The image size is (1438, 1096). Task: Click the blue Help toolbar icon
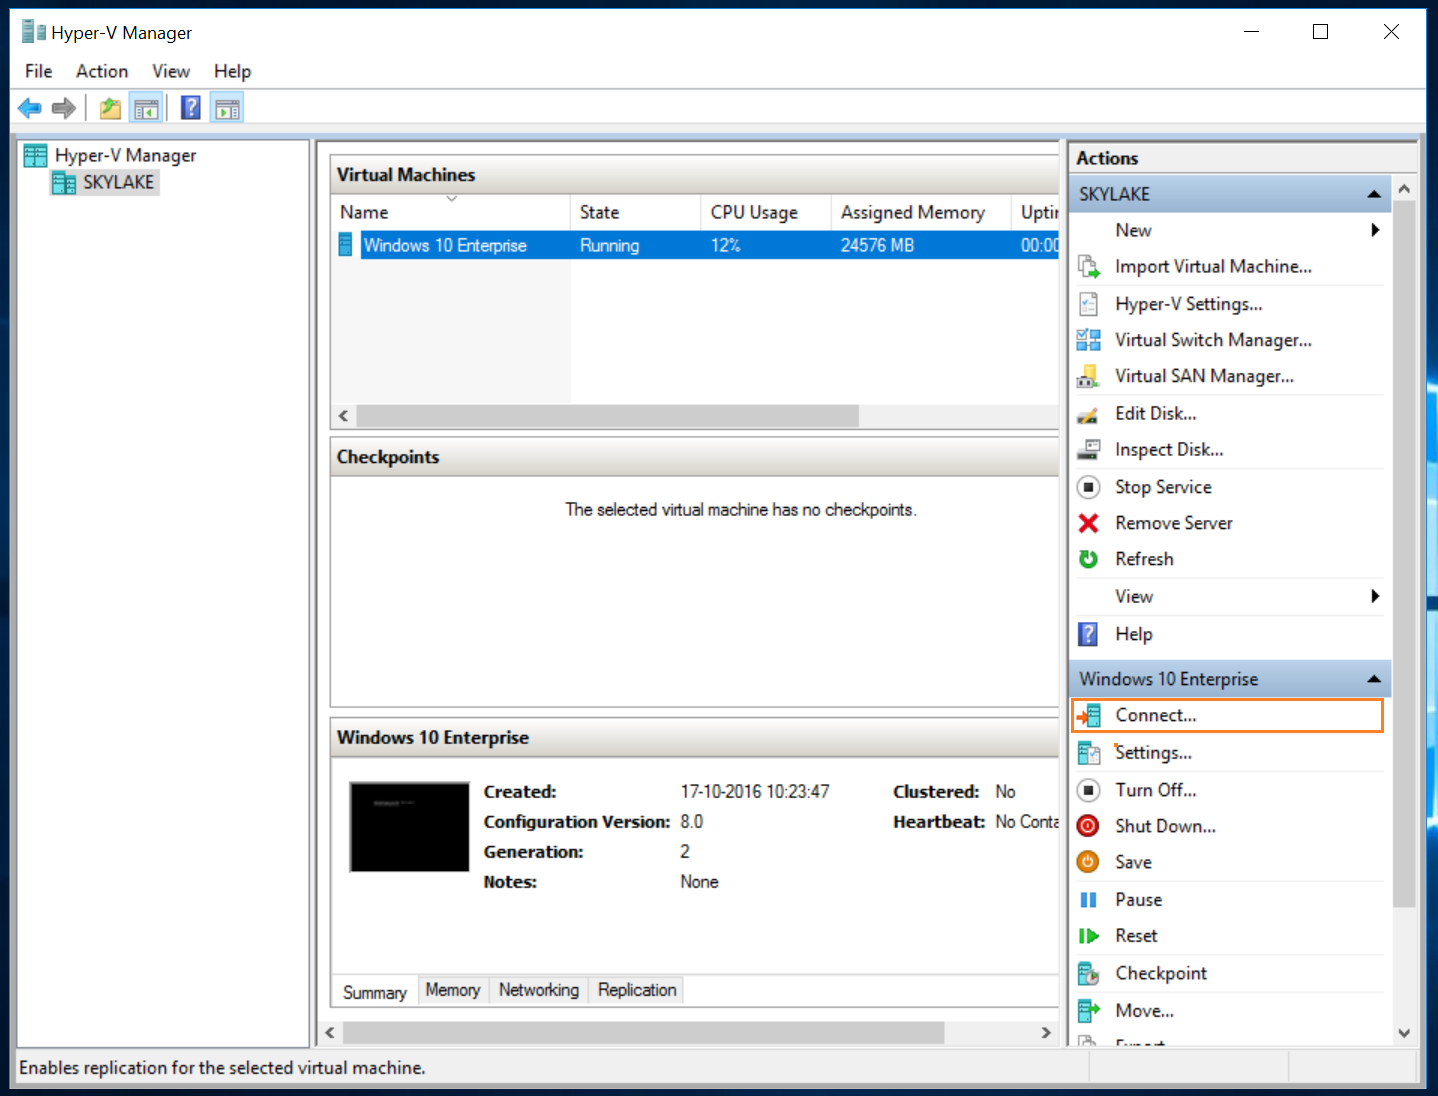point(190,108)
